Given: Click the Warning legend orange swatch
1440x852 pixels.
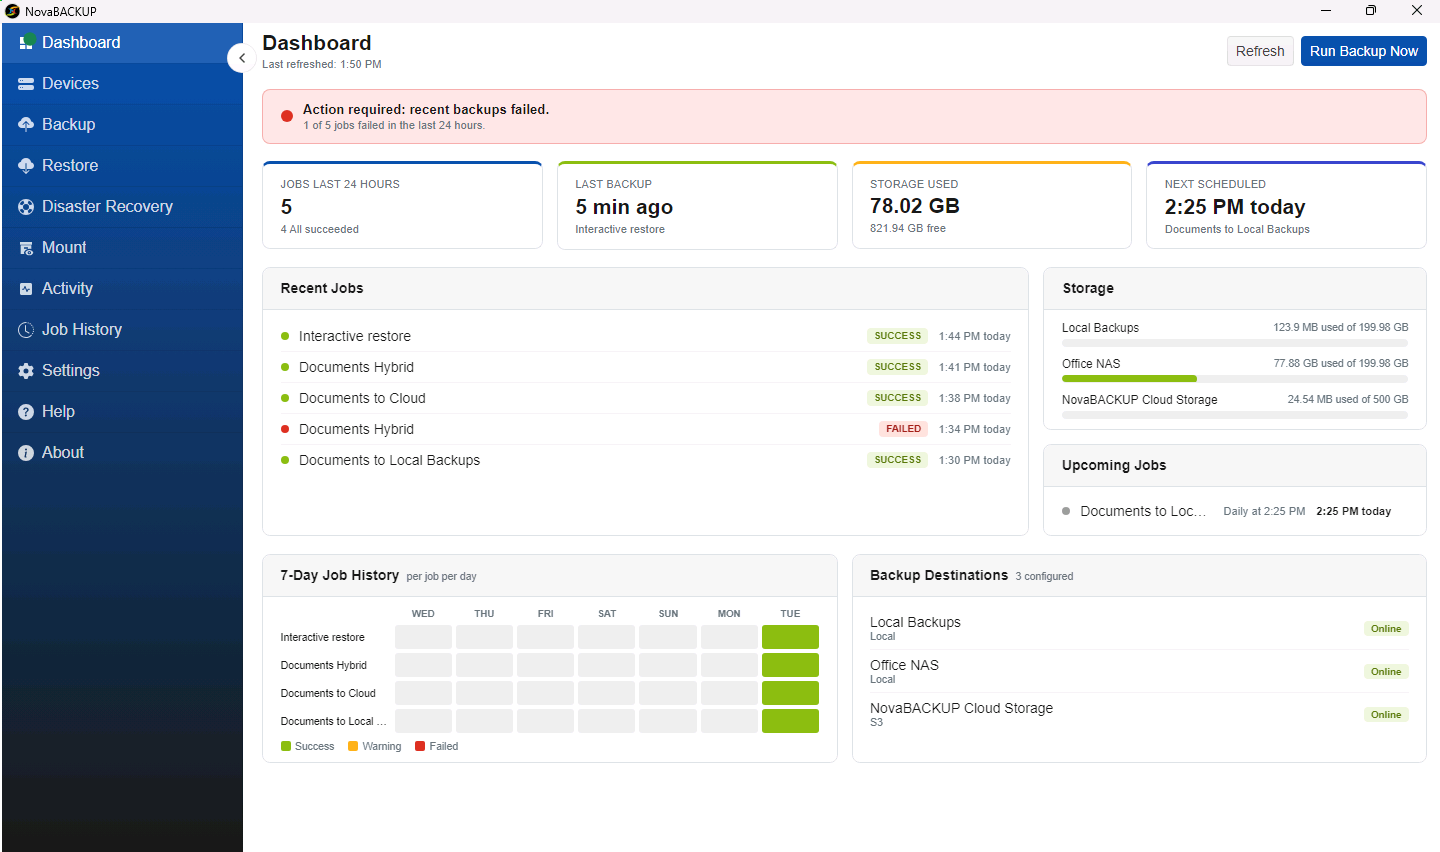Looking at the screenshot, I should coord(353,746).
